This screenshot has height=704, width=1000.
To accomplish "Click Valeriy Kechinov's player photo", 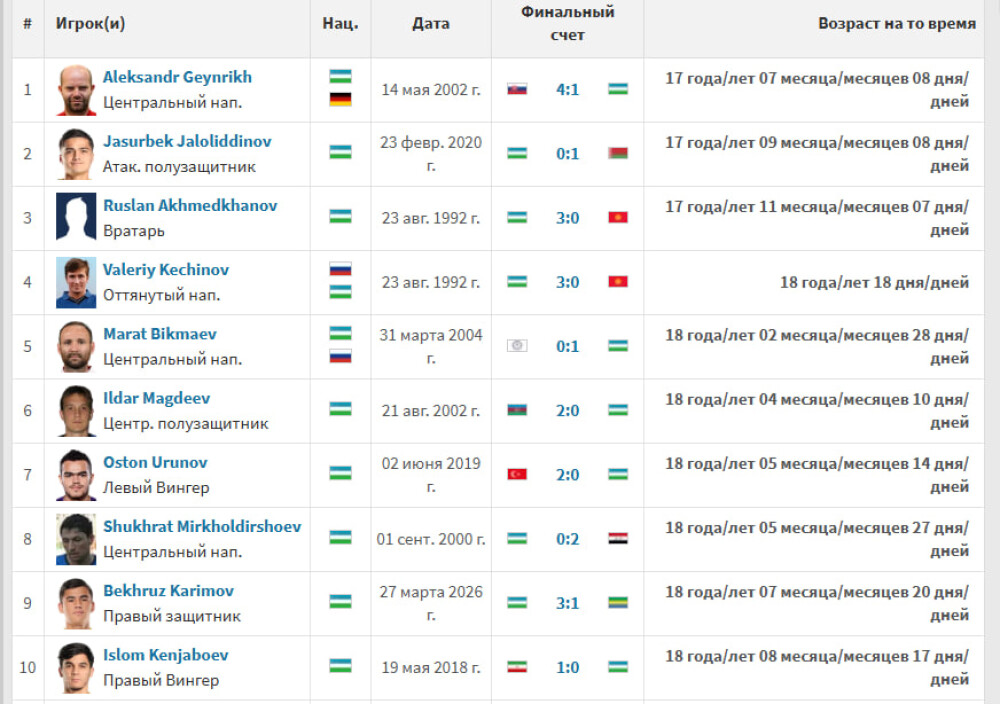I will pyautogui.click(x=76, y=282).
